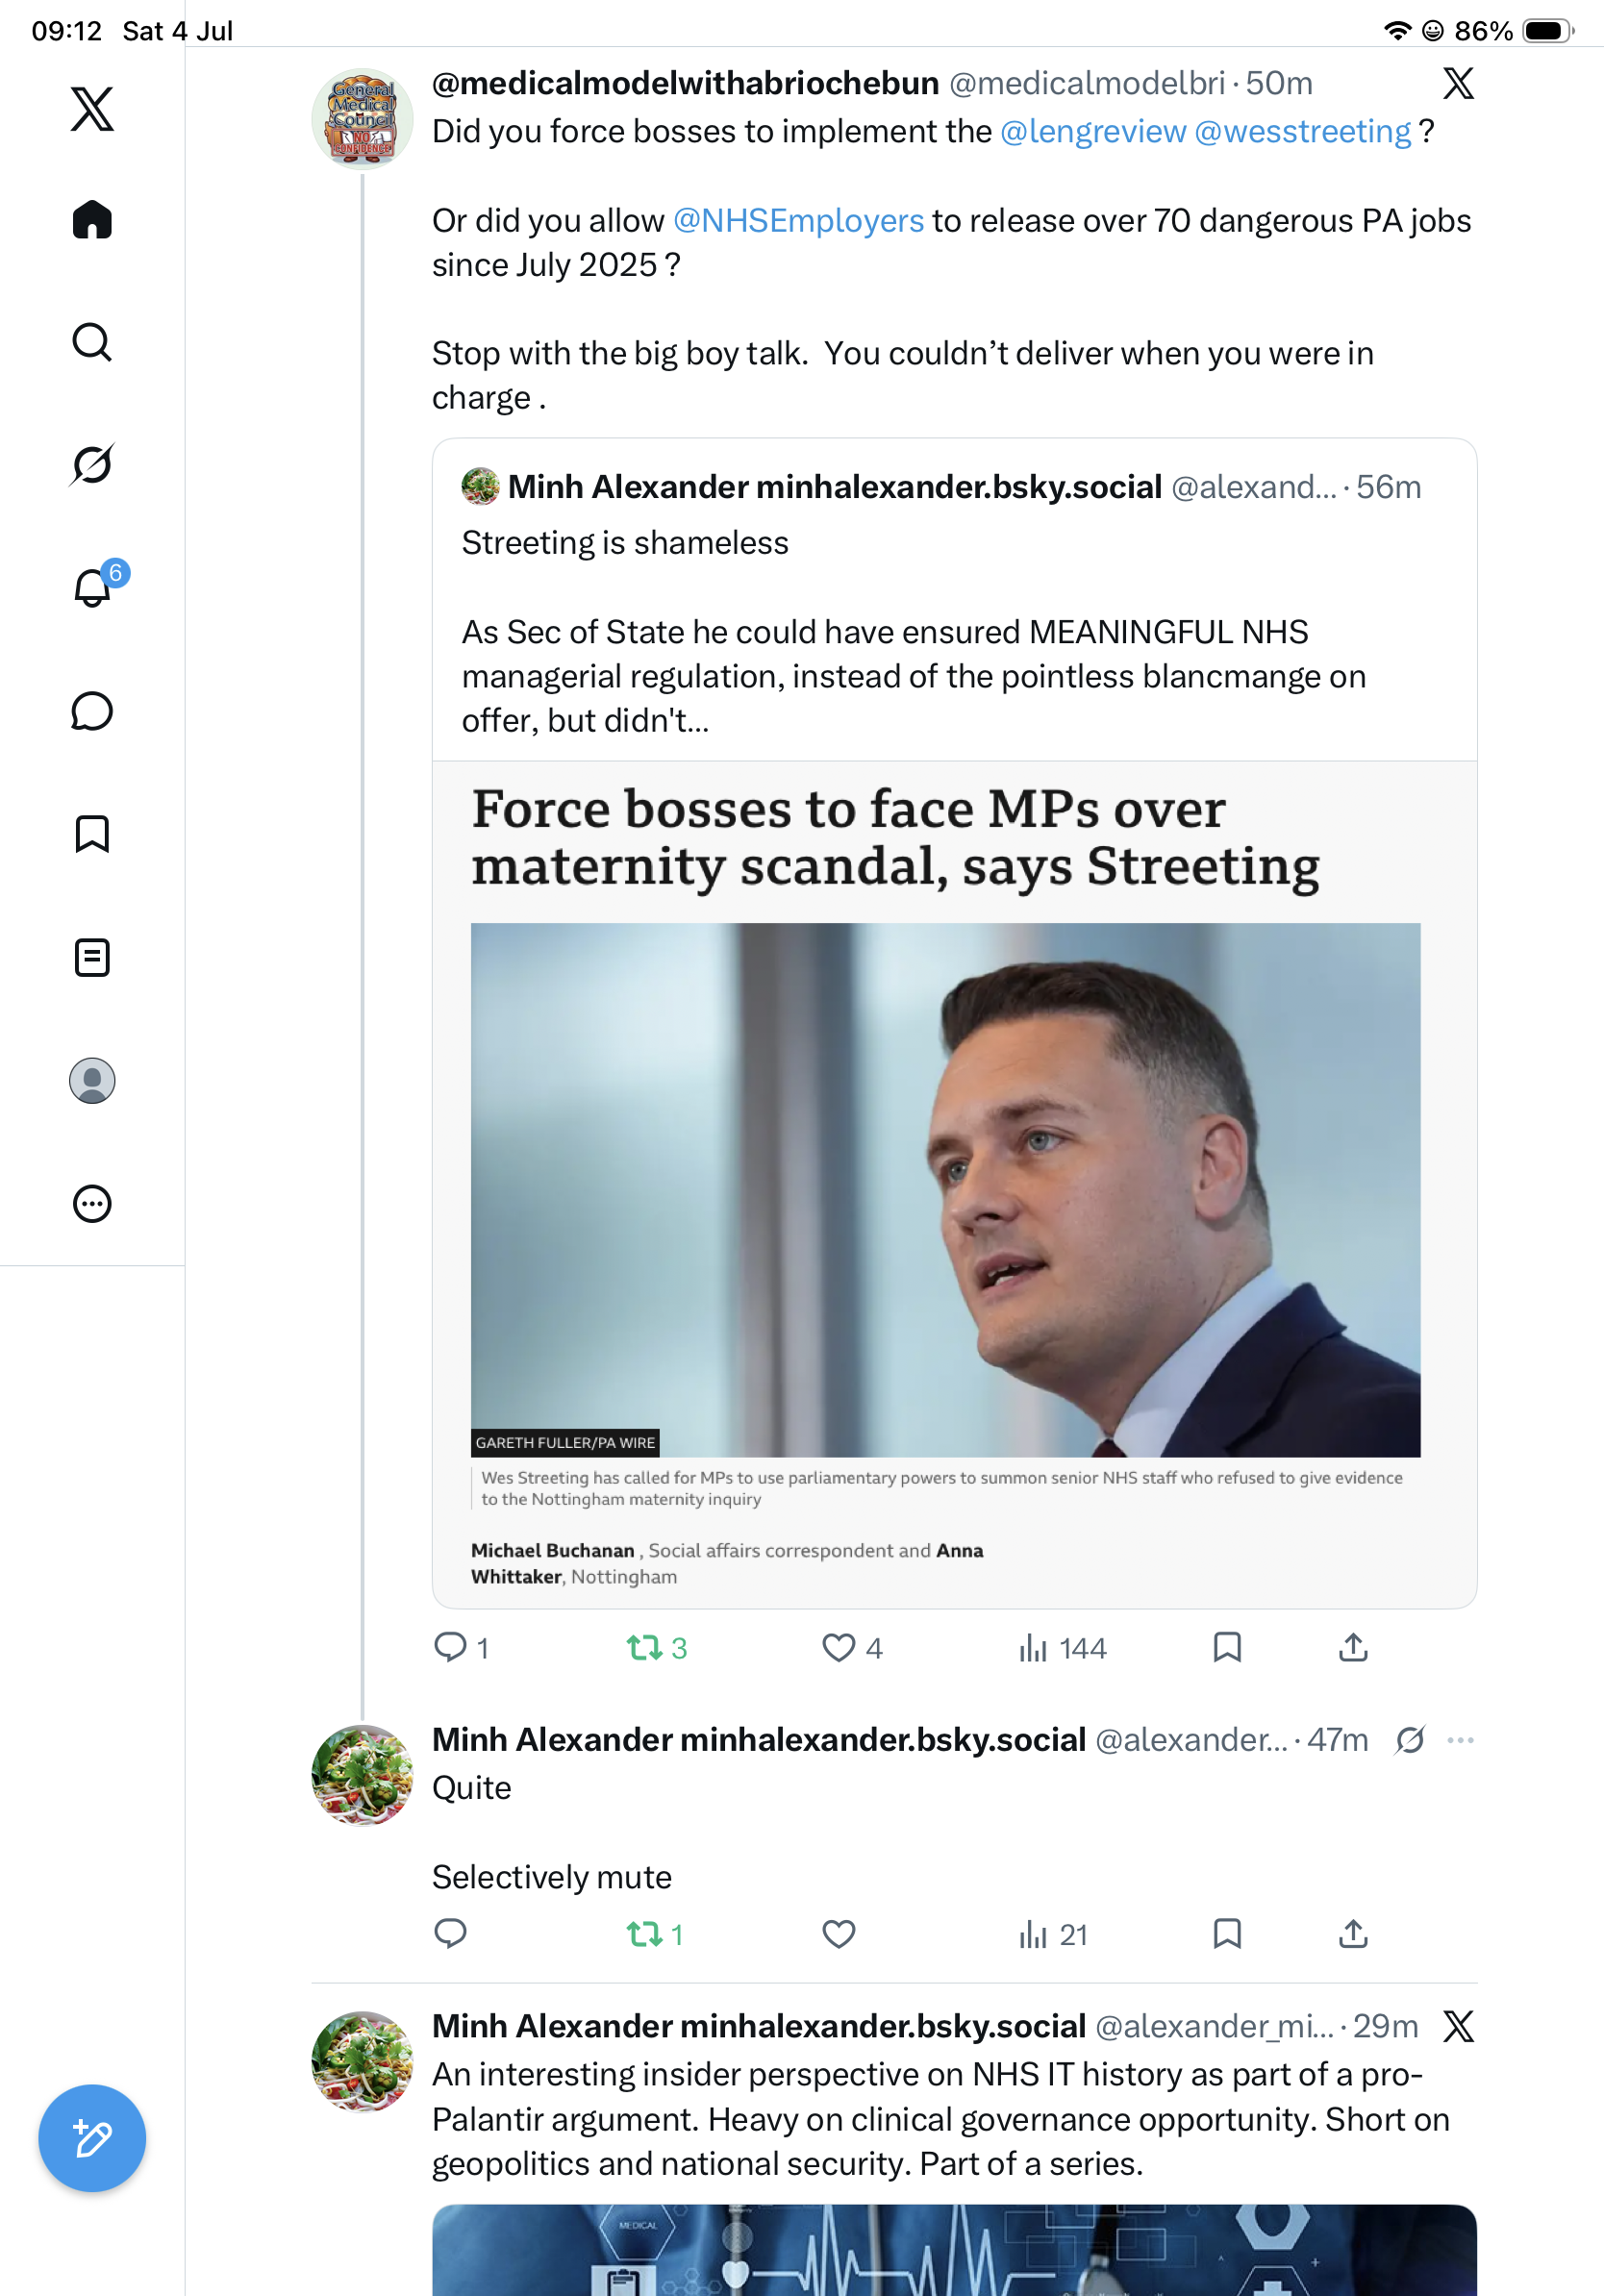Open Lists icon in the sidebar

[x=92, y=957]
